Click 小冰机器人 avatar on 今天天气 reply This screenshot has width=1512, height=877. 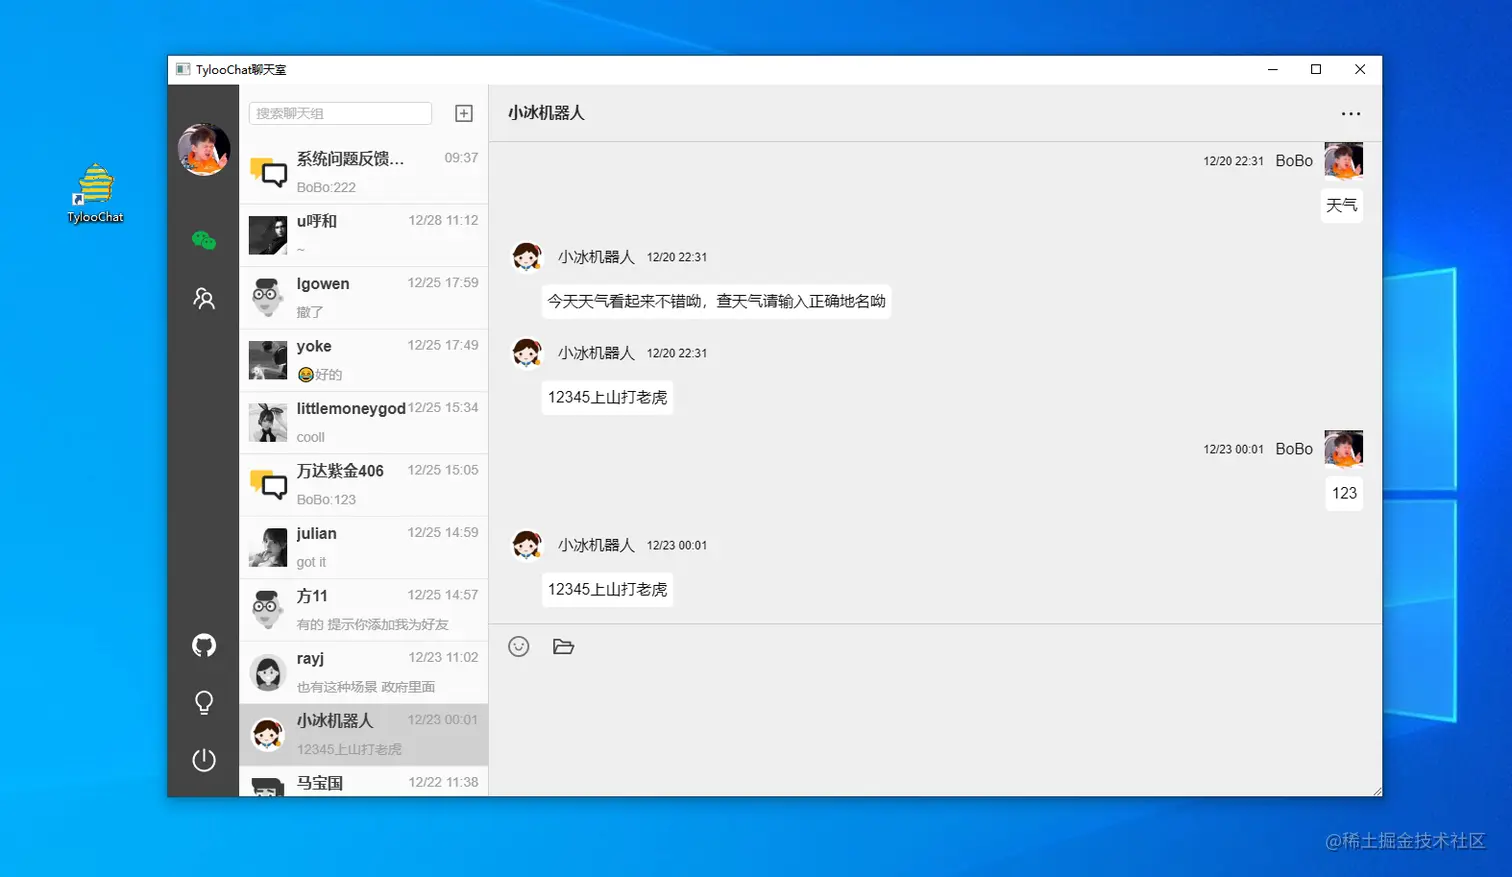coord(527,257)
